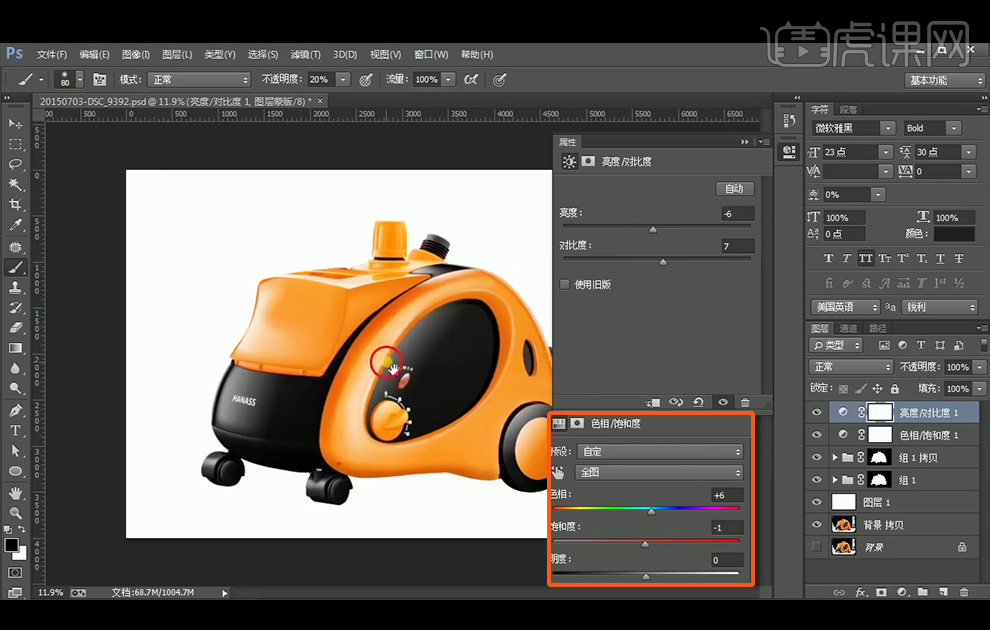Click the 自动 button
The image size is (990, 630).
[734, 189]
